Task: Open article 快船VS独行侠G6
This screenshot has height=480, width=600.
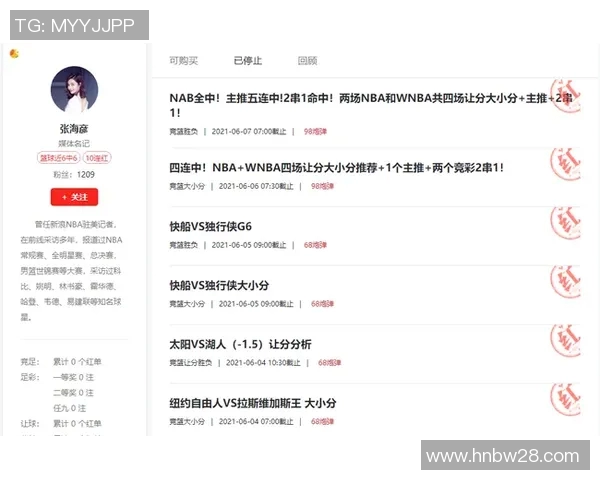Action: [210, 226]
